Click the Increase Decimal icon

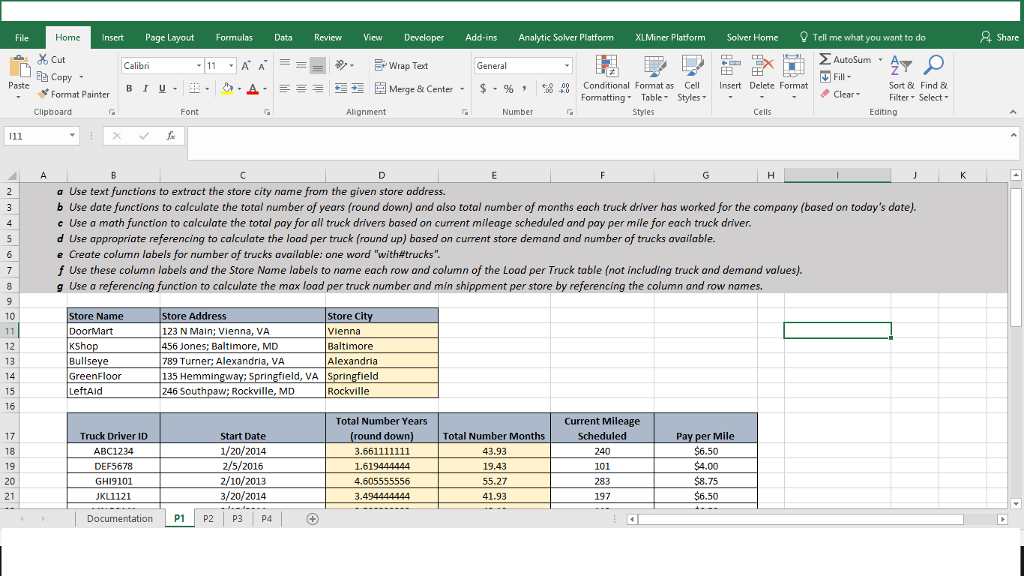pos(547,88)
